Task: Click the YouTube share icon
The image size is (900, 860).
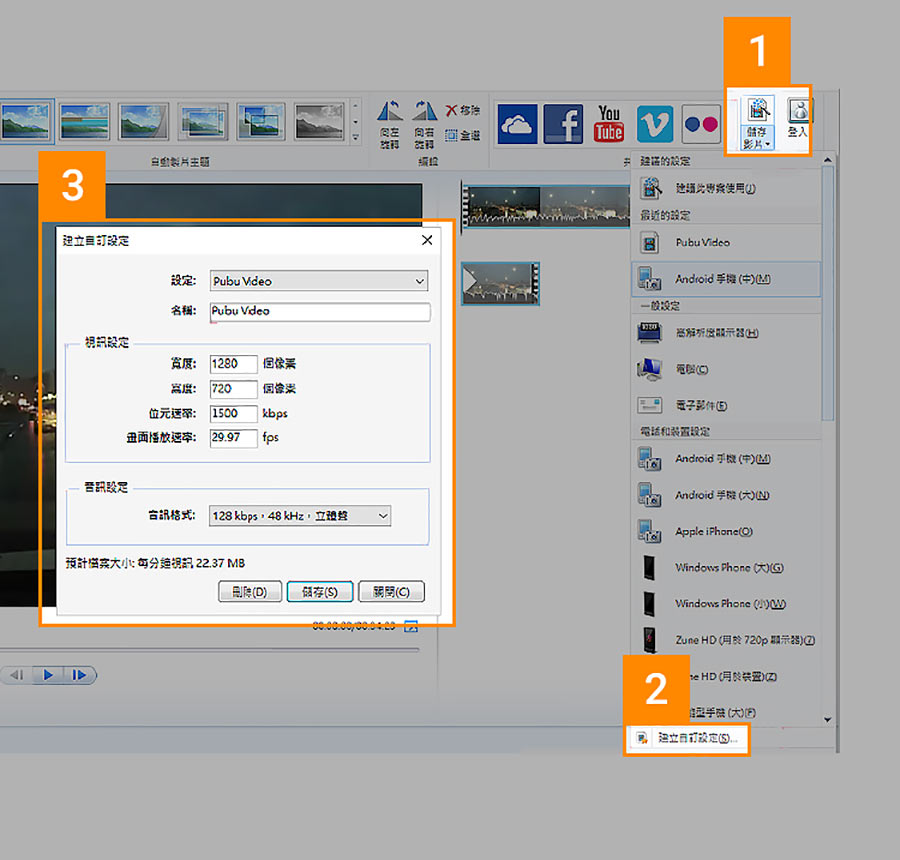Action: click(x=609, y=124)
